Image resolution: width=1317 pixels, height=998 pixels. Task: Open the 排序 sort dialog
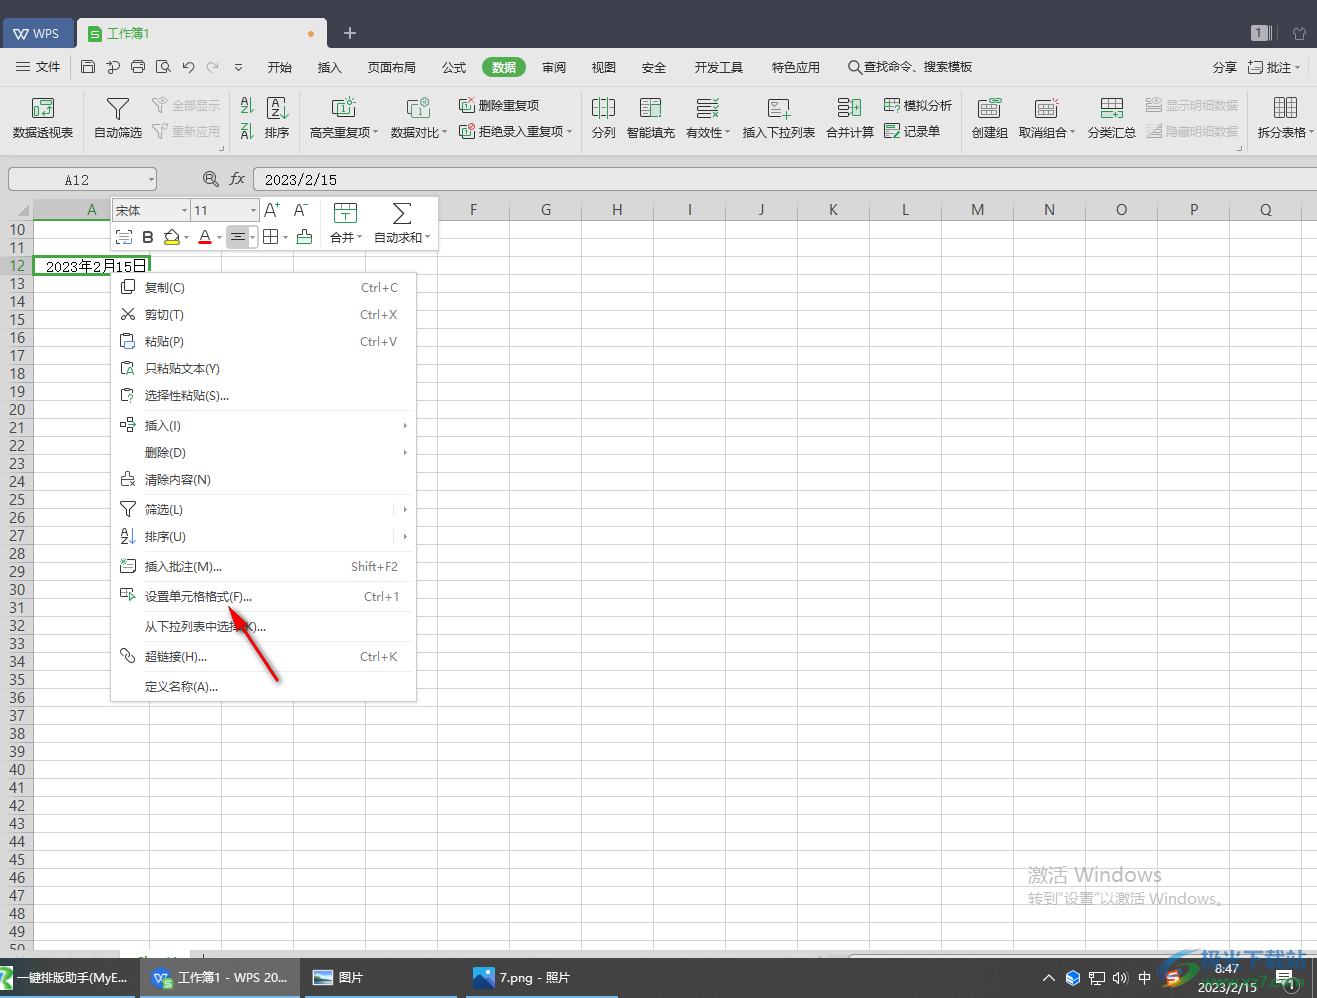coord(277,118)
